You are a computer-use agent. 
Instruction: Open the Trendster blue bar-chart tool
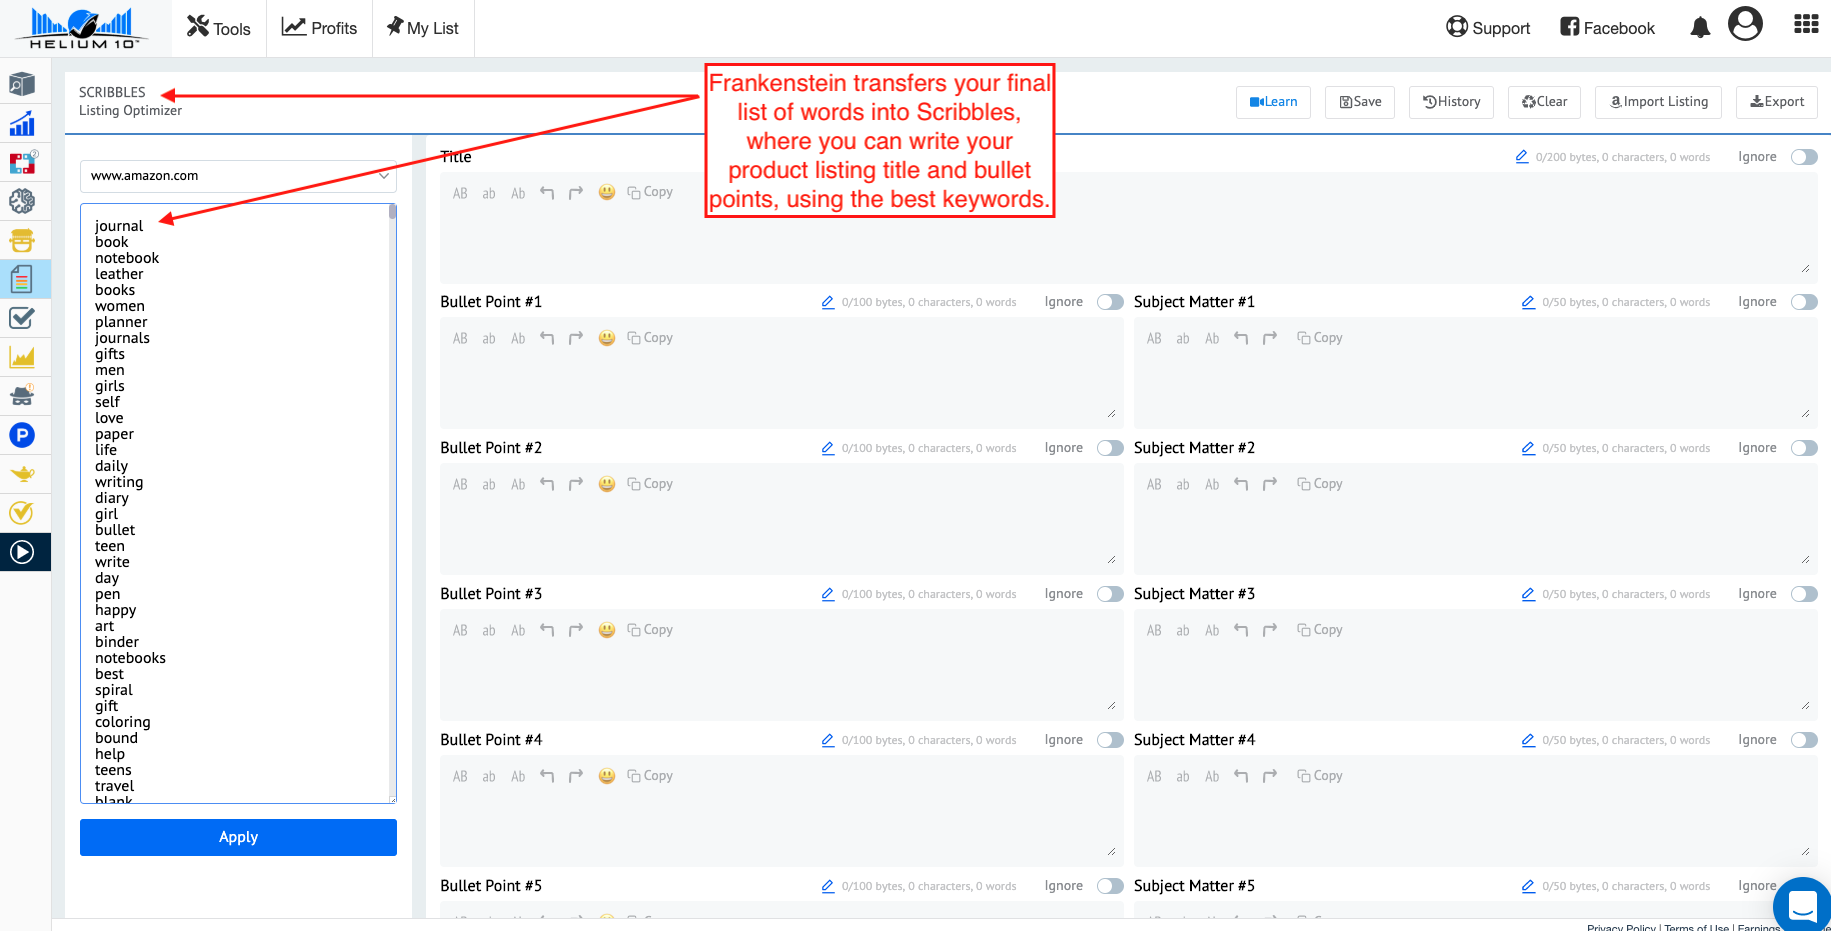[x=22, y=124]
